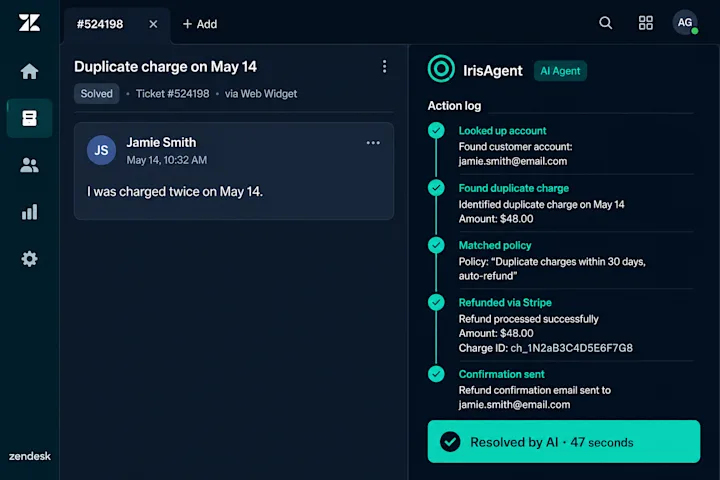Viewport: 720px width, 480px height.
Task: Open the Customers icon in sidebar
Action: click(x=29, y=165)
